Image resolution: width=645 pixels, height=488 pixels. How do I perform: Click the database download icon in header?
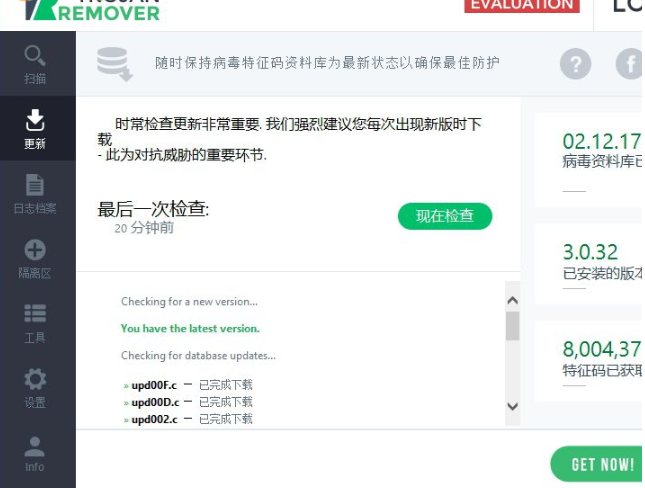[x=114, y=64]
